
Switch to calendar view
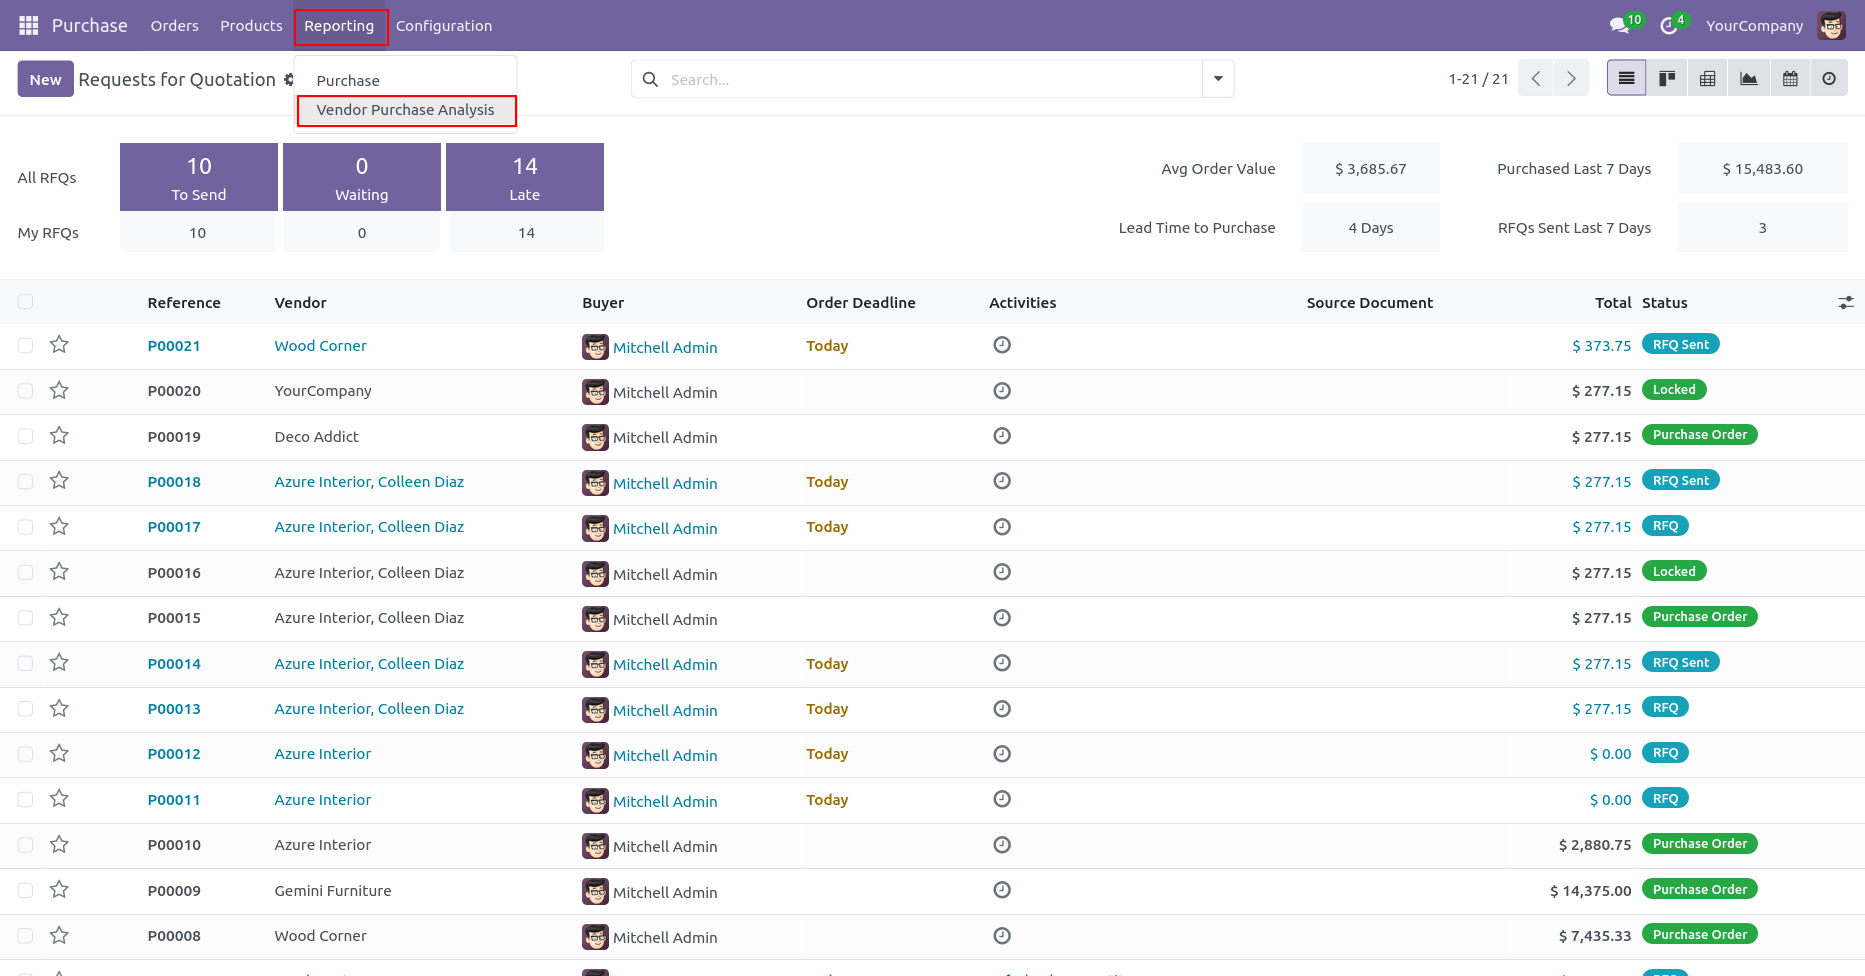(x=1790, y=78)
